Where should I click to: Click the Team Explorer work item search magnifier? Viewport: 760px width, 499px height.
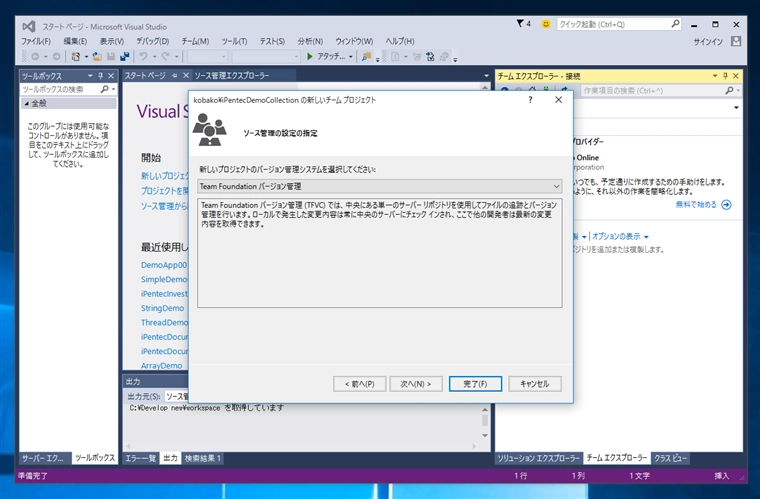729,91
